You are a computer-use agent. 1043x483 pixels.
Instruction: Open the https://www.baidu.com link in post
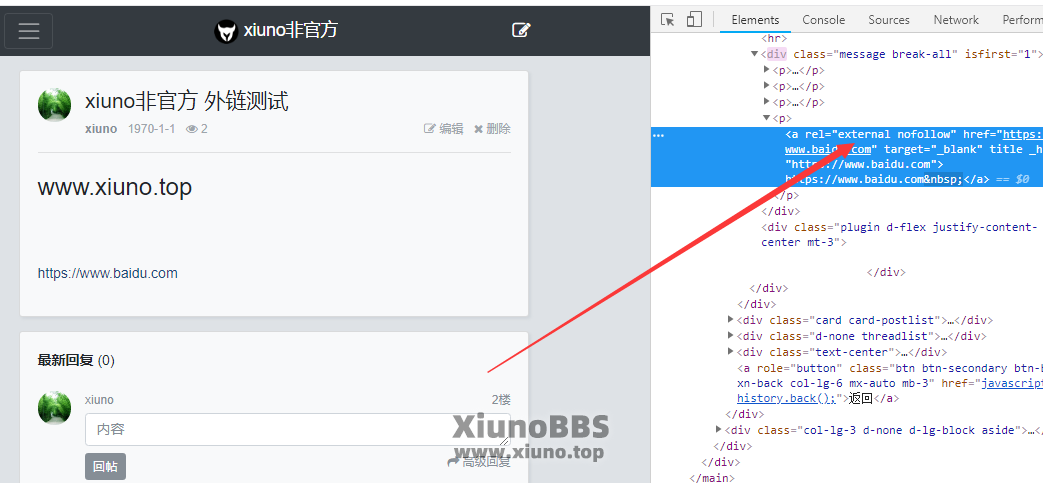point(108,273)
